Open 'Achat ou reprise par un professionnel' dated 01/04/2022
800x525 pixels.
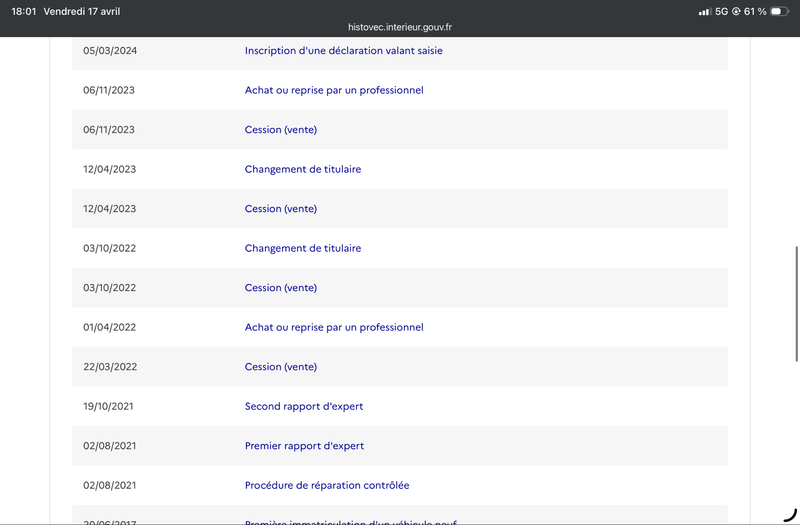[x=334, y=327]
